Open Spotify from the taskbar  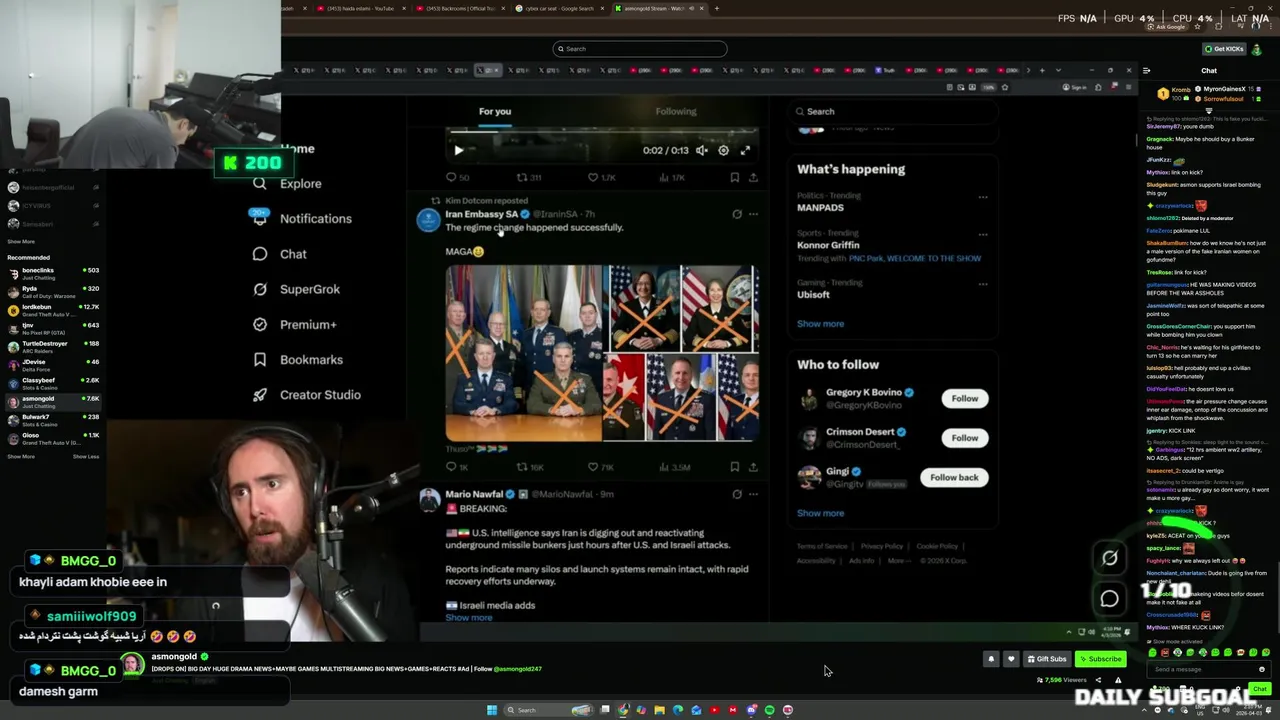(x=769, y=710)
